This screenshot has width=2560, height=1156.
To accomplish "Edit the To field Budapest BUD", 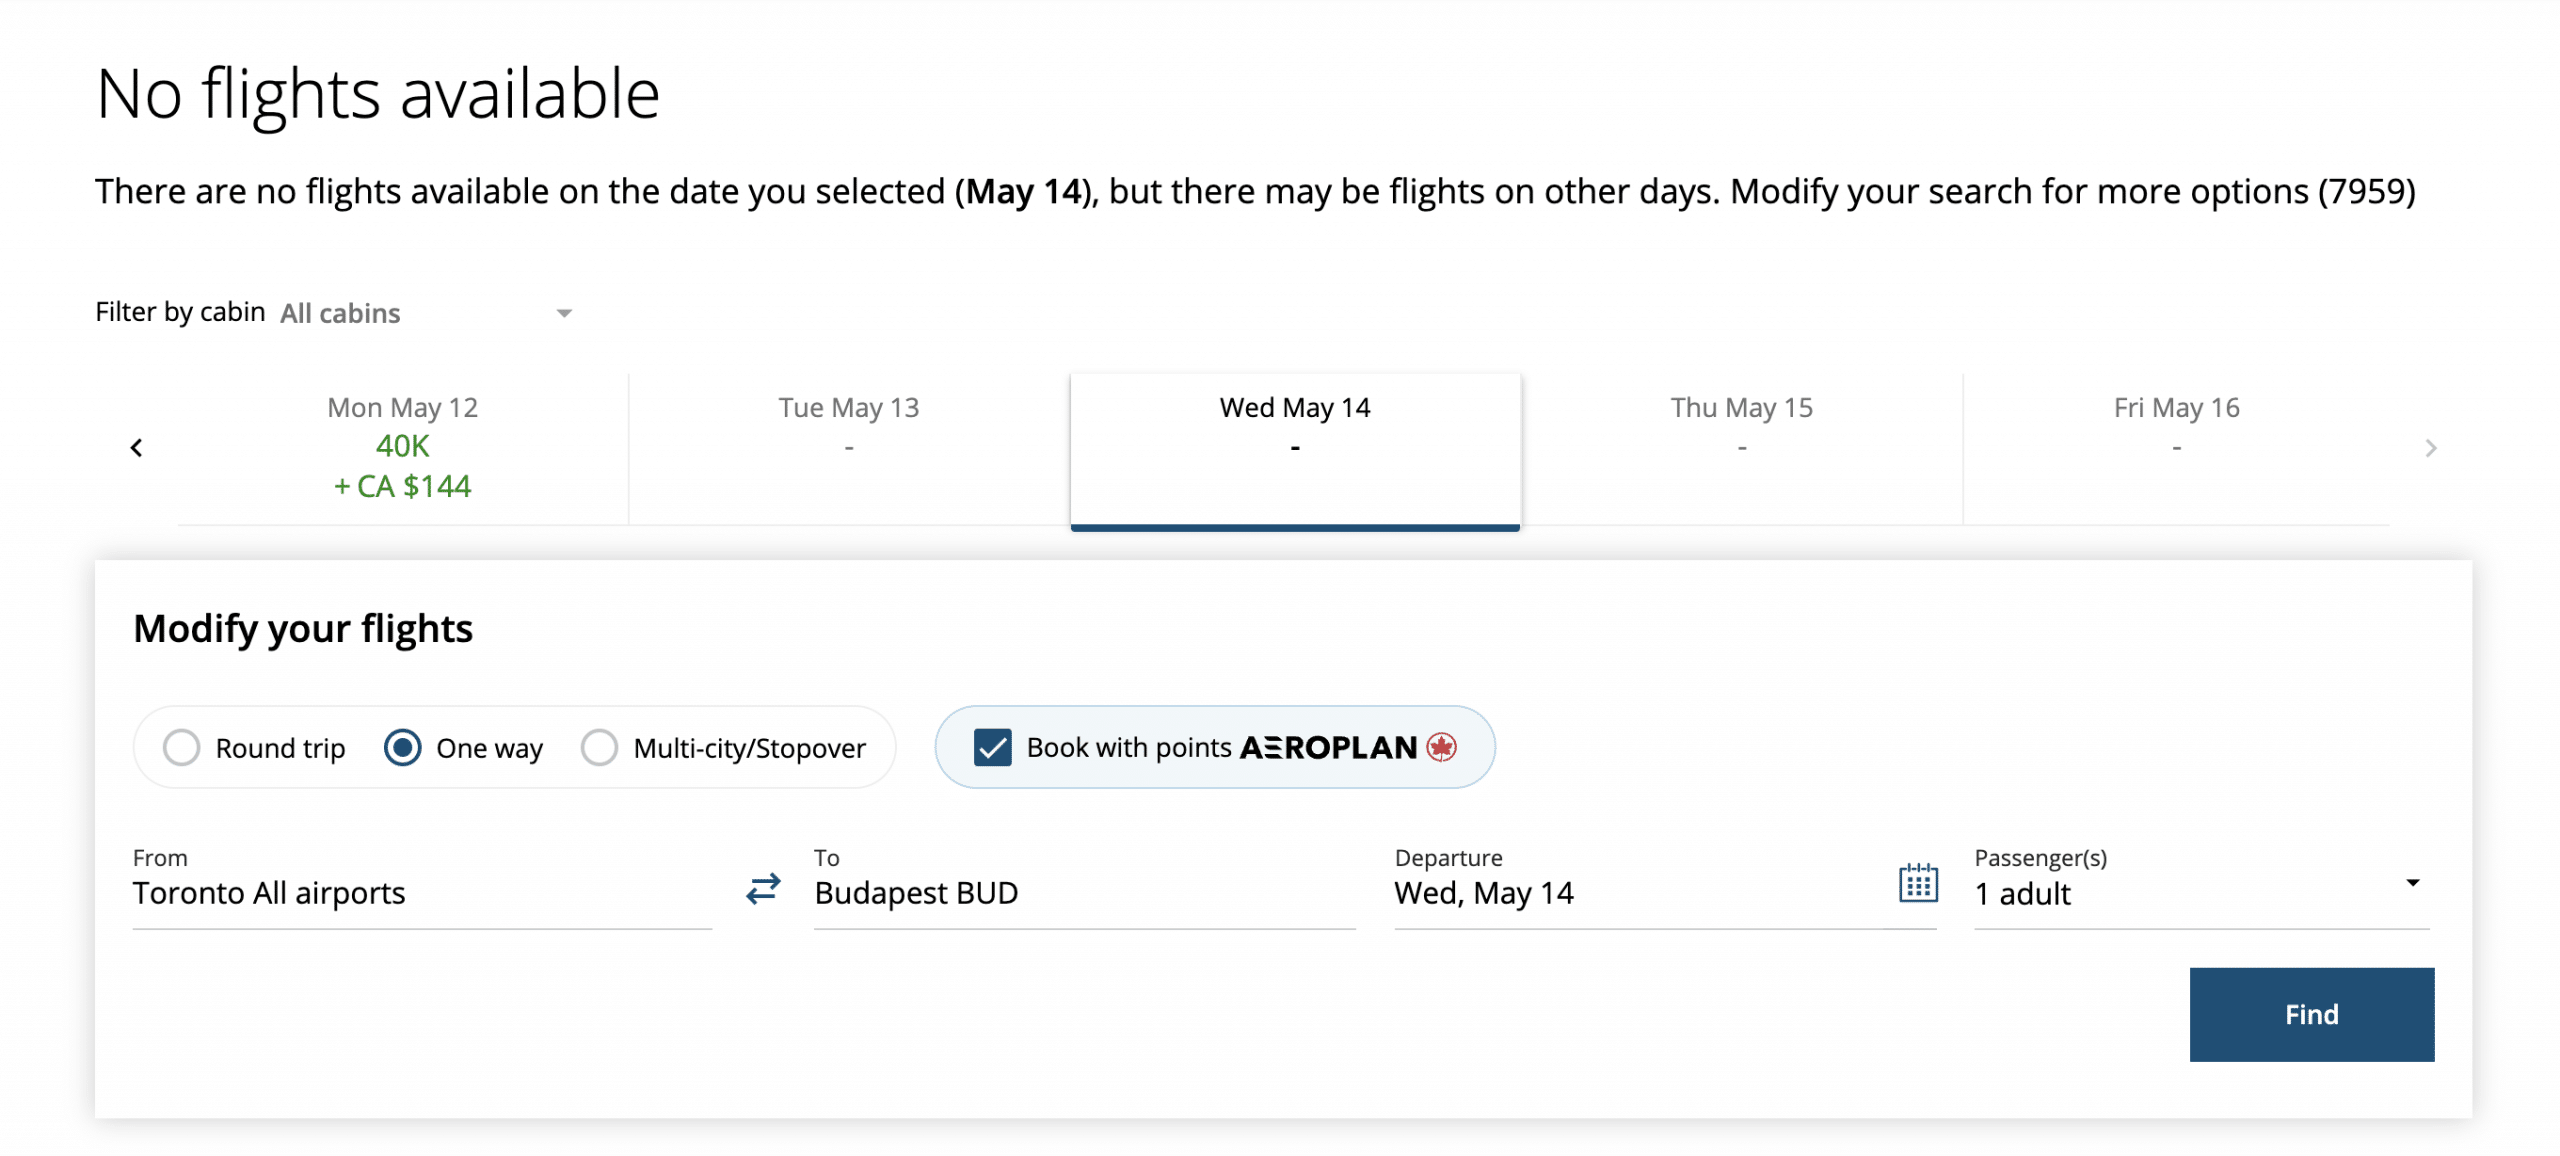I will coord(1083,893).
